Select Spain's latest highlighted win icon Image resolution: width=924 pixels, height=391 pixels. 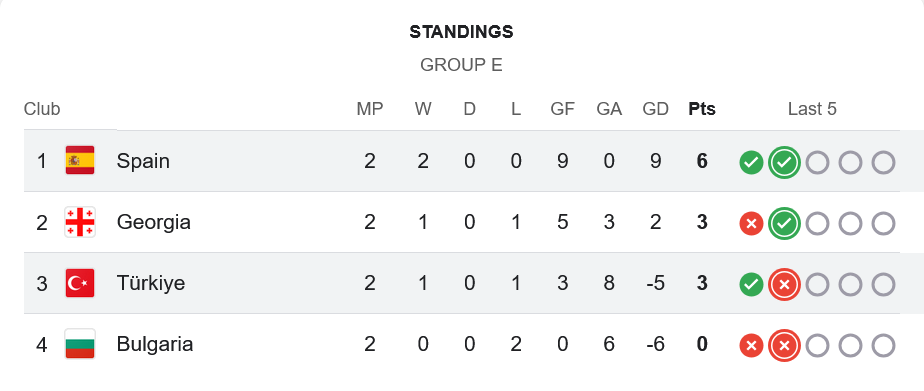coord(784,163)
